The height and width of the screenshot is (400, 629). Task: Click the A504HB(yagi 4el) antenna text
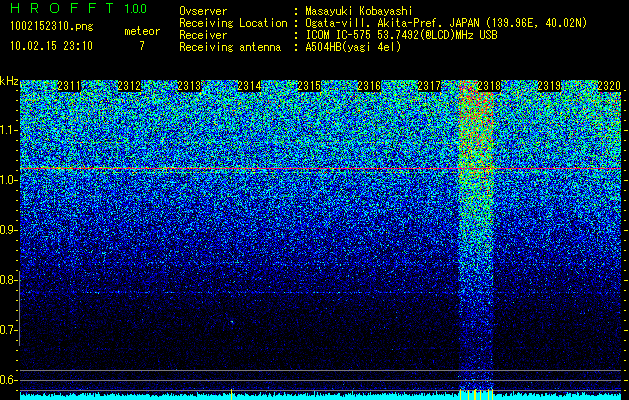point(353,47)
